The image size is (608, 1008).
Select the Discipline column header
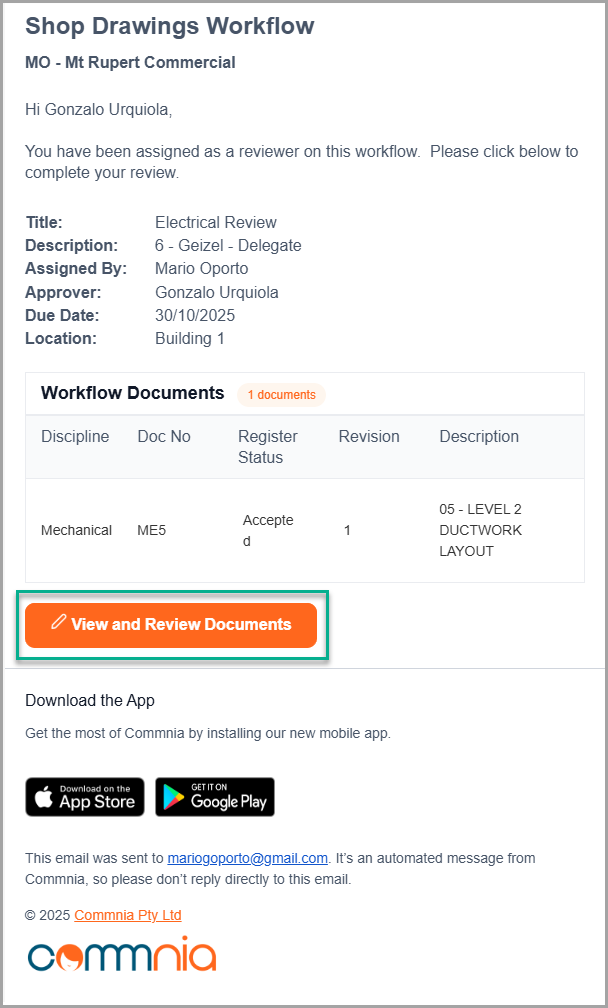(x=75, y=437)
